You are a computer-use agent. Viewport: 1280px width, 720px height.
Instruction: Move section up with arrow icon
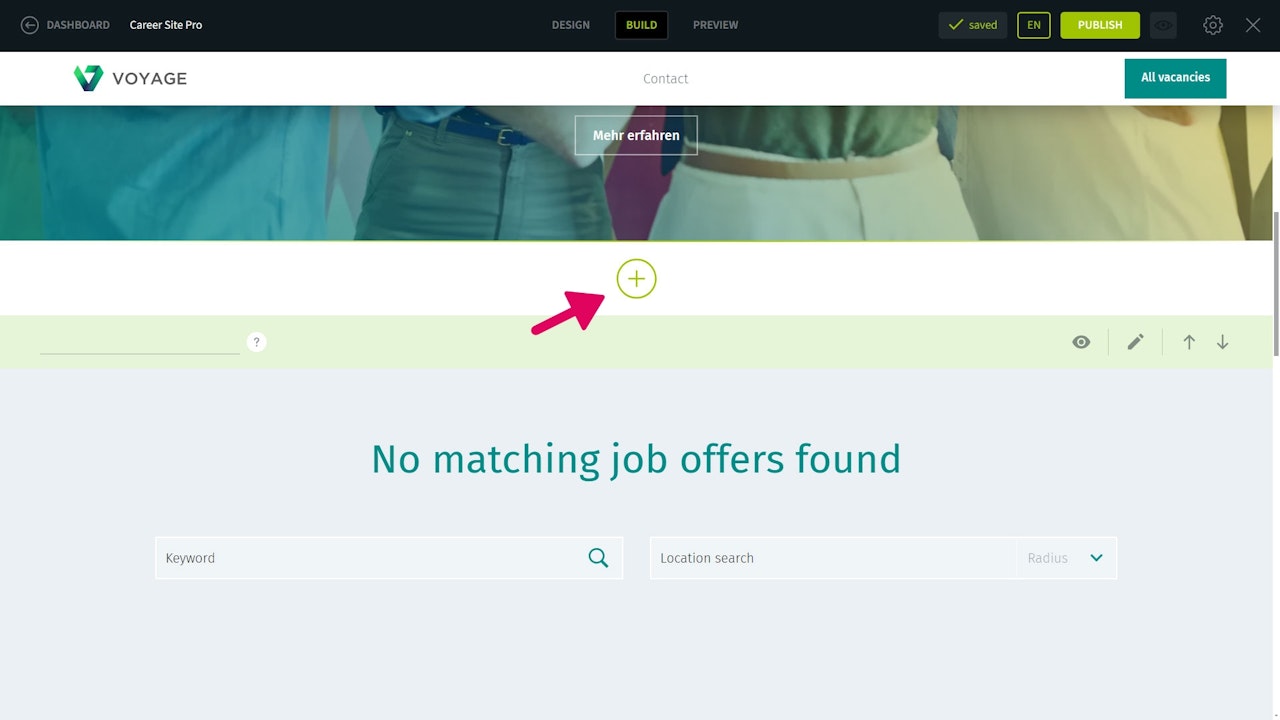1189,342
